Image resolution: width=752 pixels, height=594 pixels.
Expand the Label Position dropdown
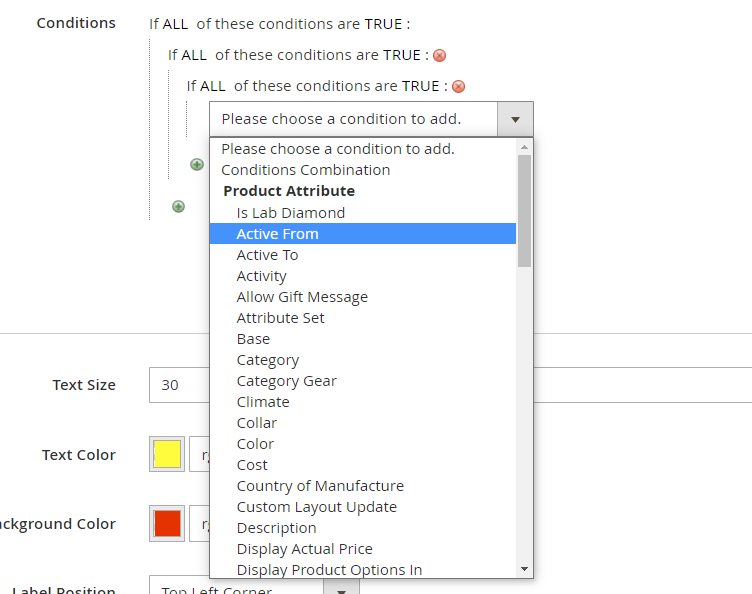[341, 588]
